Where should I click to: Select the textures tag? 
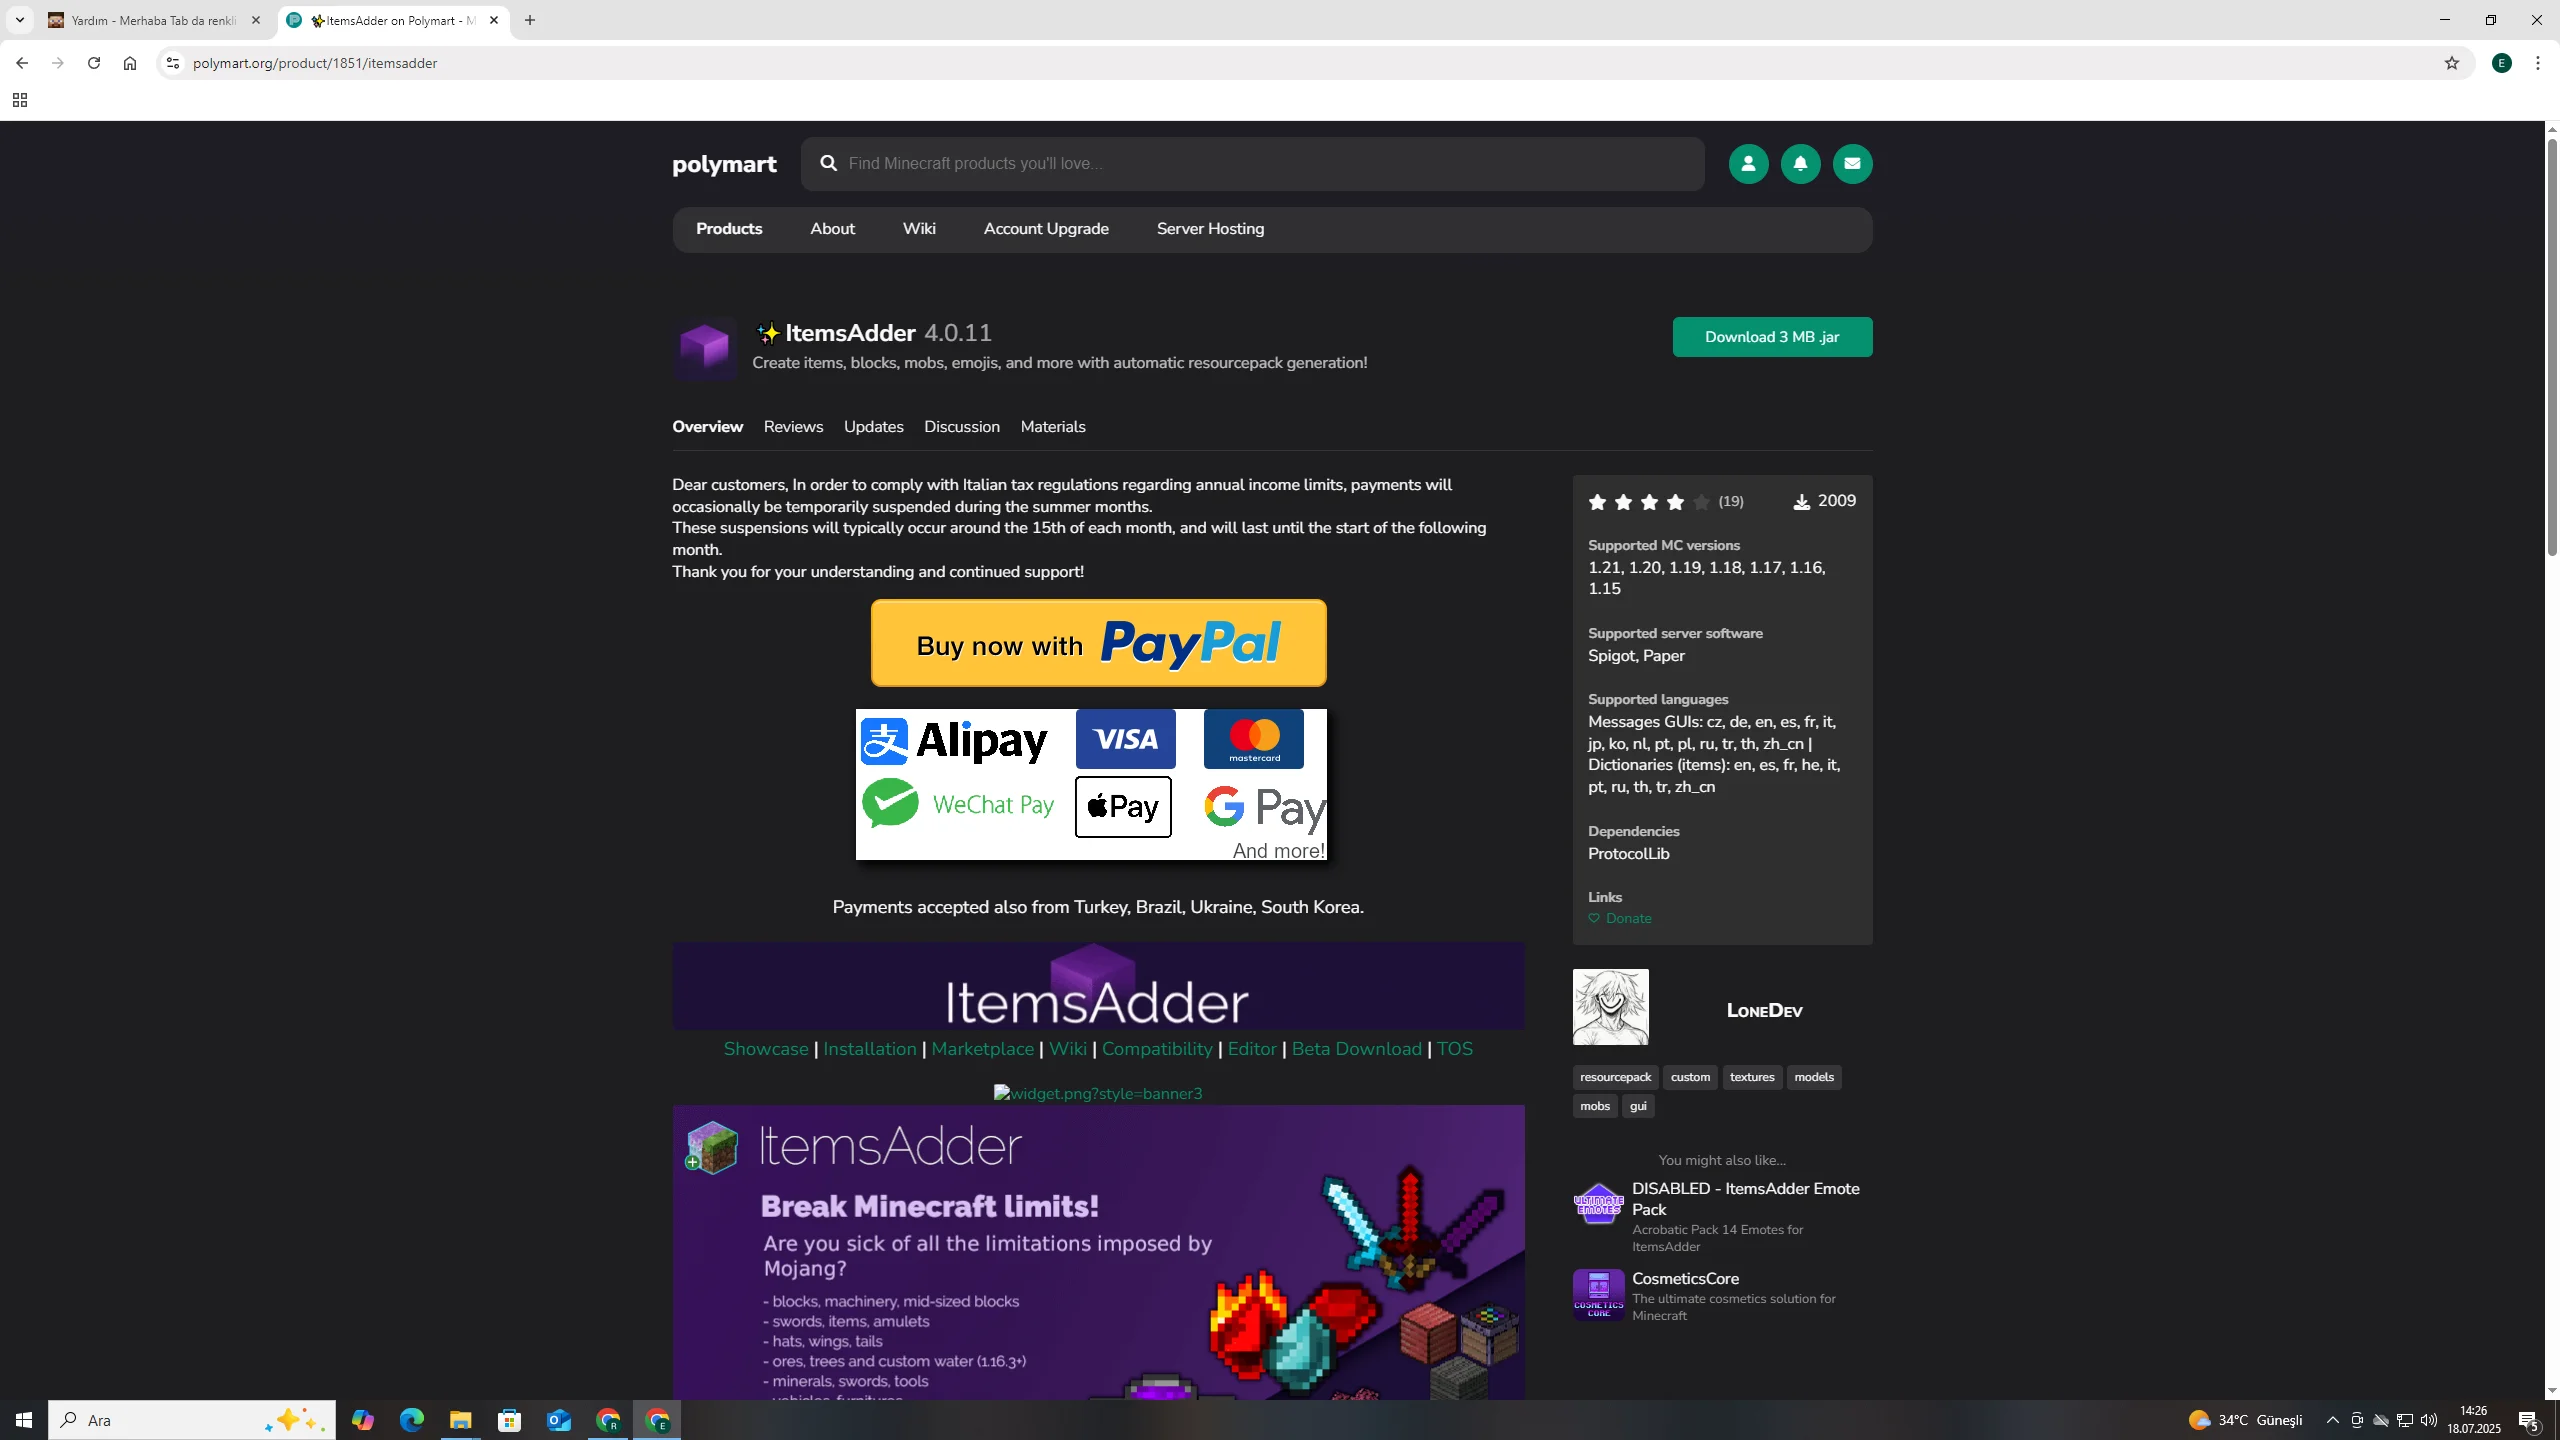(x=1752, y=1077)
